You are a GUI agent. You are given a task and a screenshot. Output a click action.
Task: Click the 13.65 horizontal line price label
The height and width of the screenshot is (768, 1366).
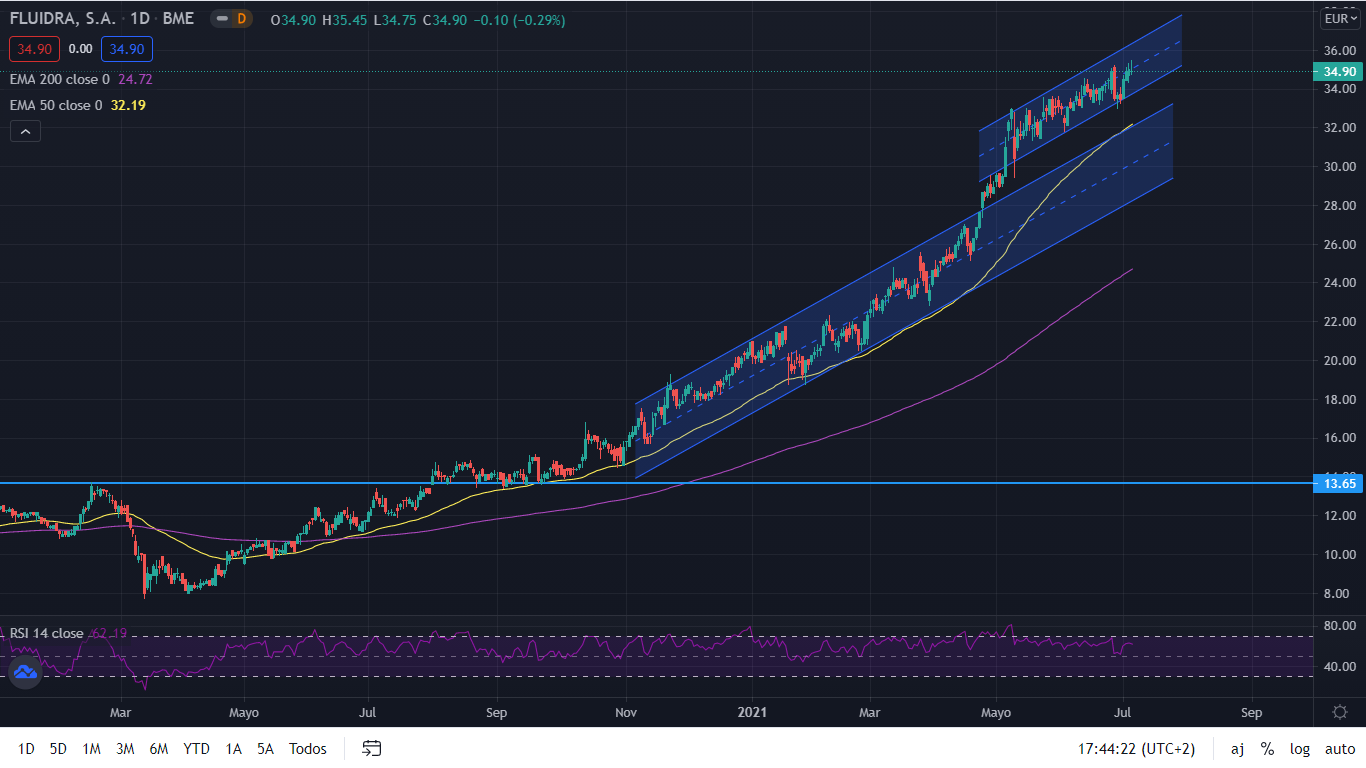1338,484
